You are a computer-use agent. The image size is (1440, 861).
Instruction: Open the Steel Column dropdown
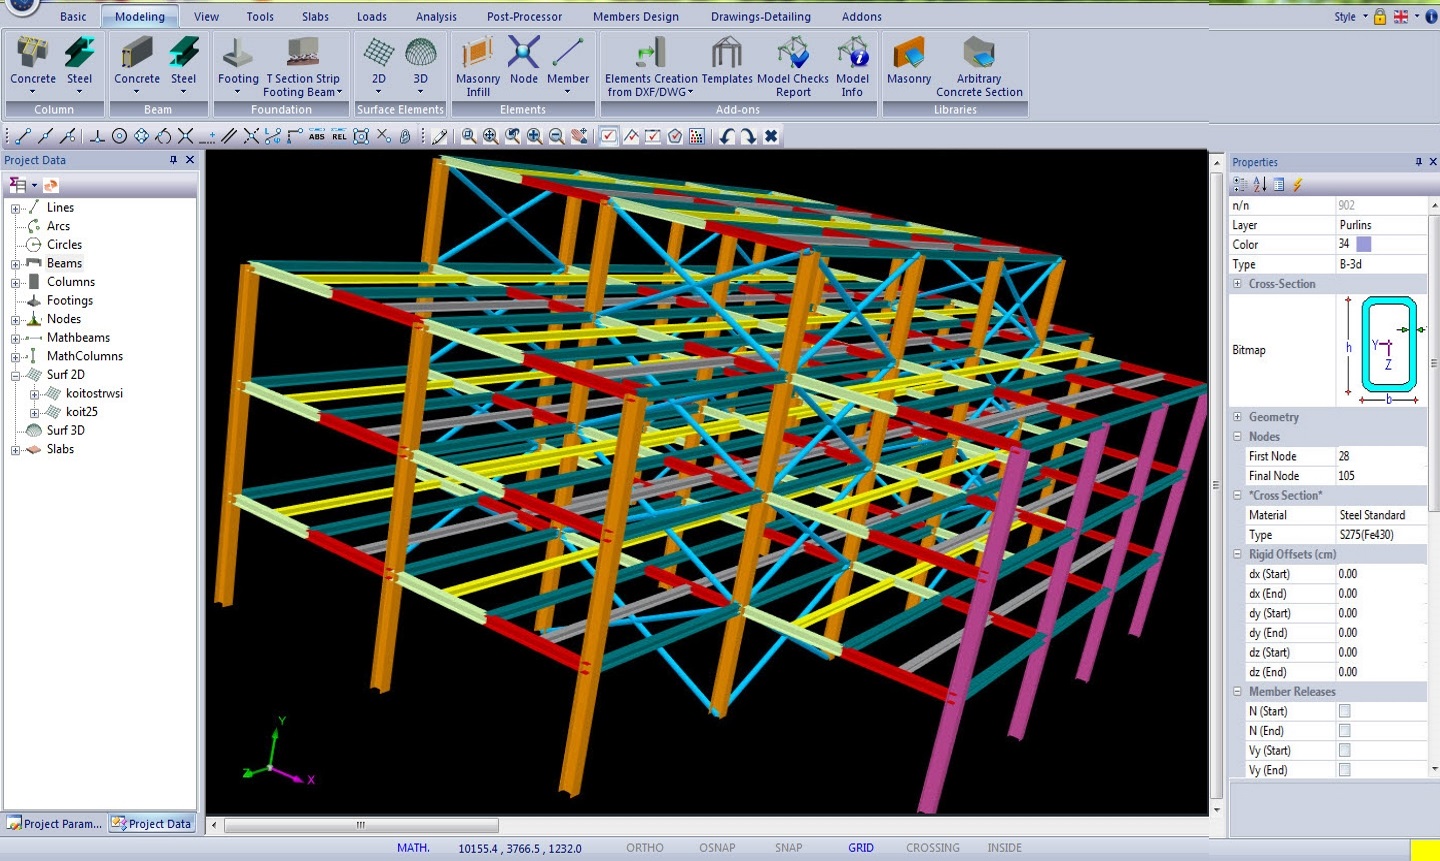pyautogui.click(x=79, y=92)
